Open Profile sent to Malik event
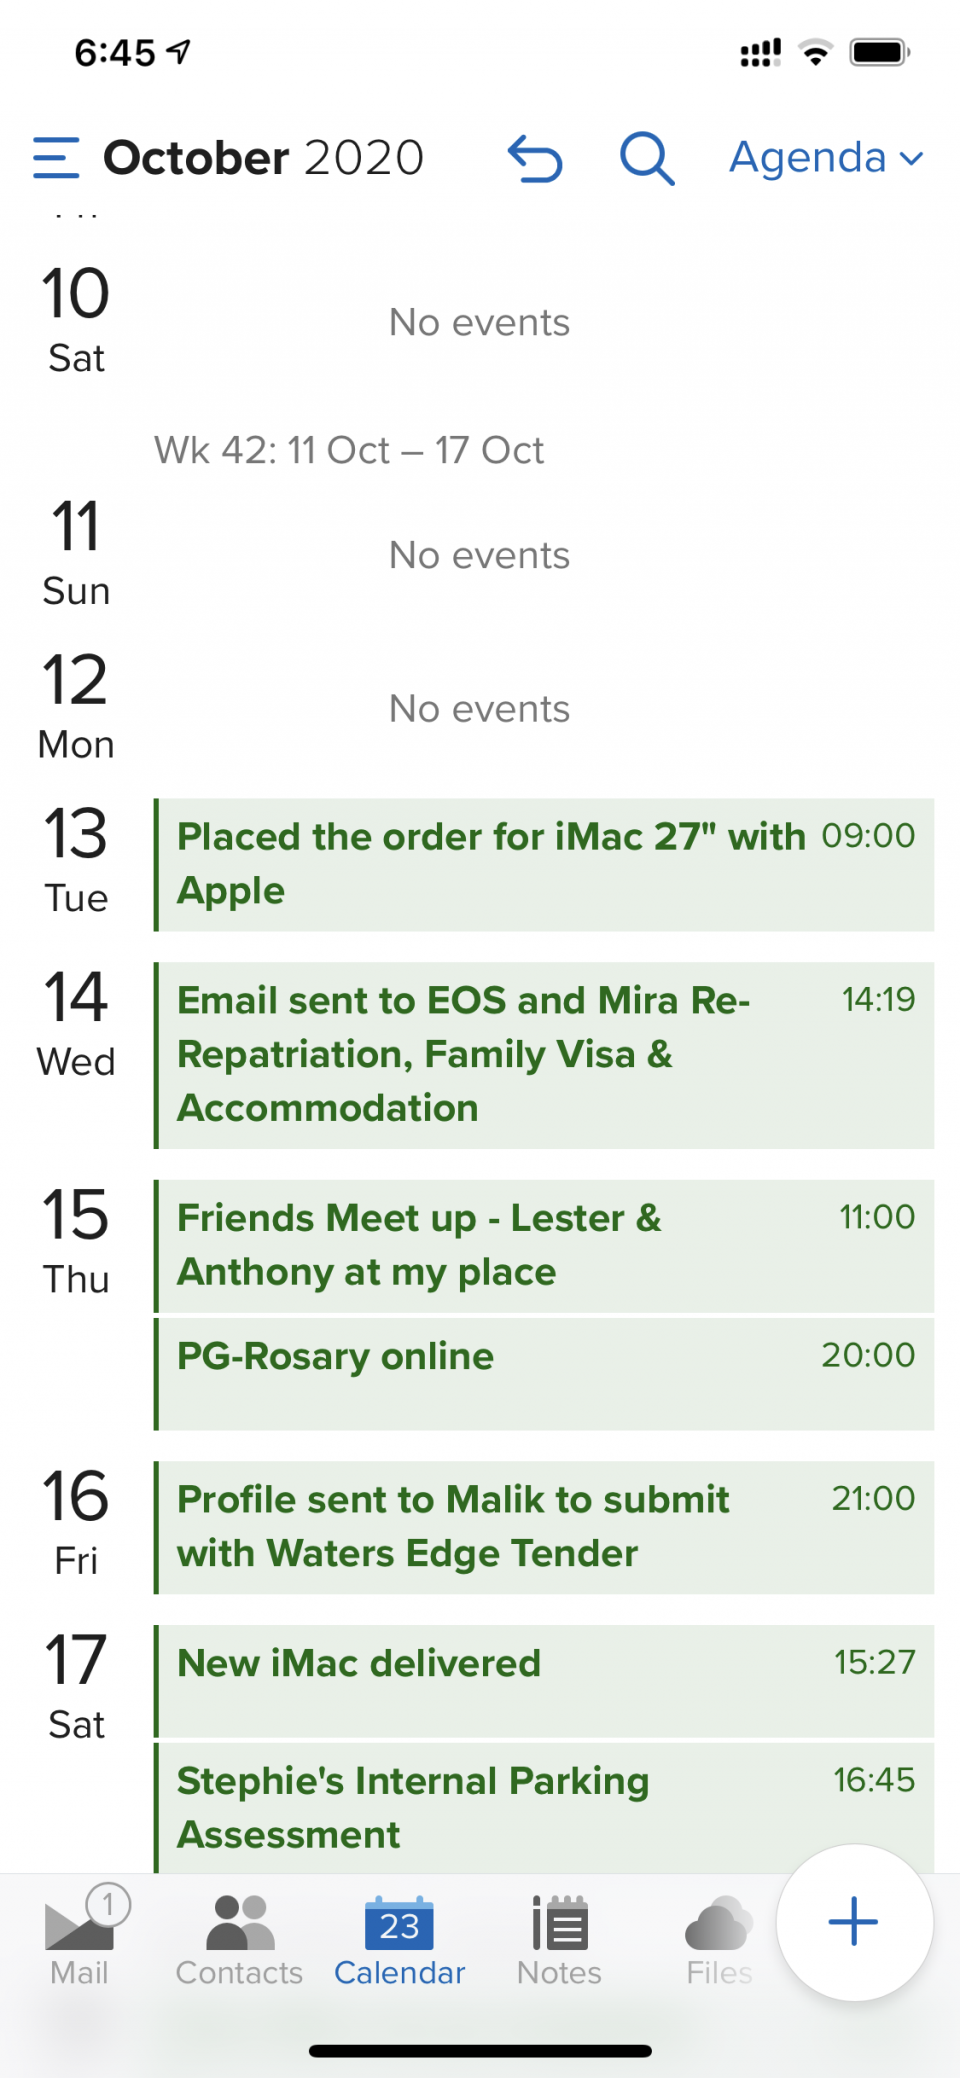Viewport: 960px width, 2078px height. (545, 1527)
